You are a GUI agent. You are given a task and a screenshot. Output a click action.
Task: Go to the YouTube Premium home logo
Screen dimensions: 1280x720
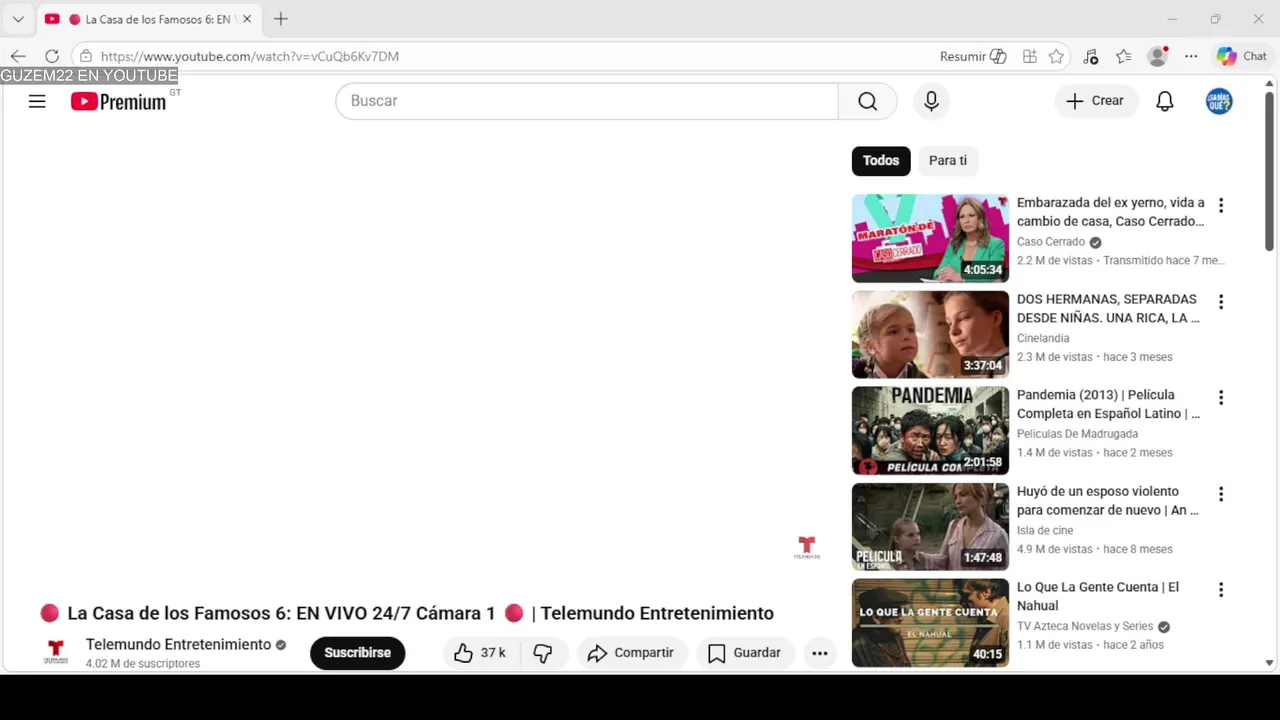coord(118,101)
